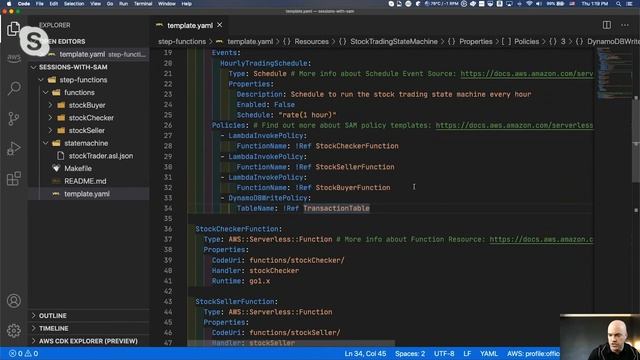This screenshot has height=360, width=640.
Task: Open macOS Spotlight search icon
Action: pyautogui.click(x=619, y=4)
